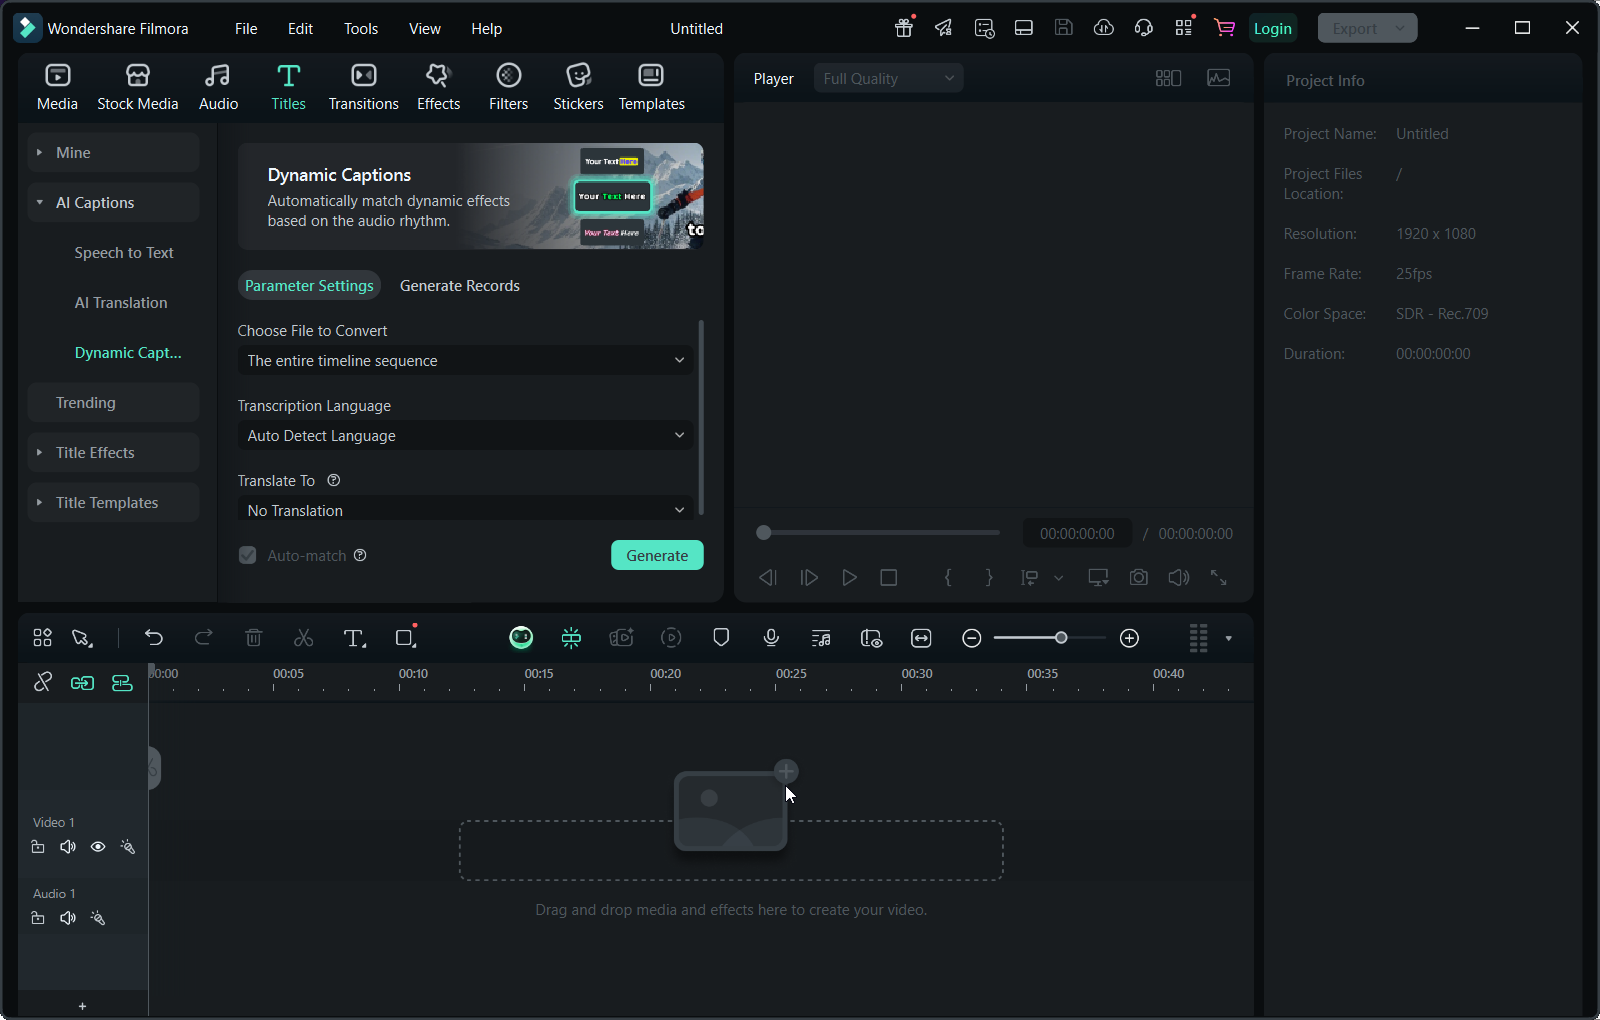Open the Stickers tab
This screenshot has width=1600, height=1020.
pyautogui.click(x=578, y=87)
